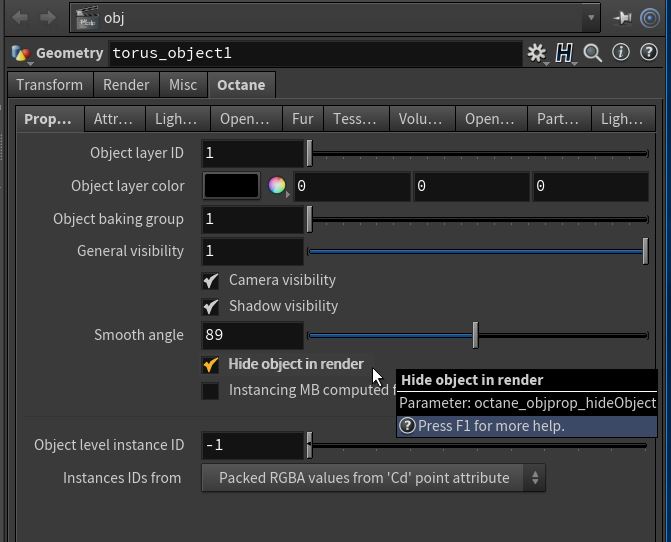Click the Object level instance ID slider handle
Screen dimensions: 671x542
309,445
